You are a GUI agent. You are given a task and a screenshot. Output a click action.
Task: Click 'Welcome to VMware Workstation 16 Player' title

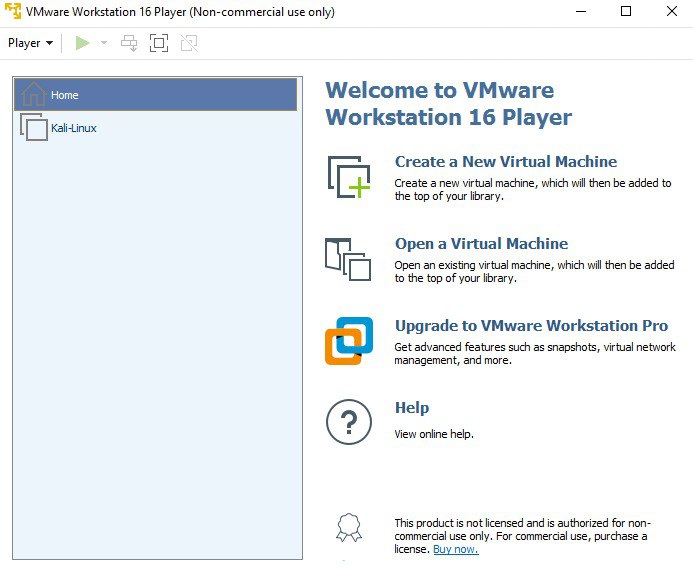click(x=449, y=103)
